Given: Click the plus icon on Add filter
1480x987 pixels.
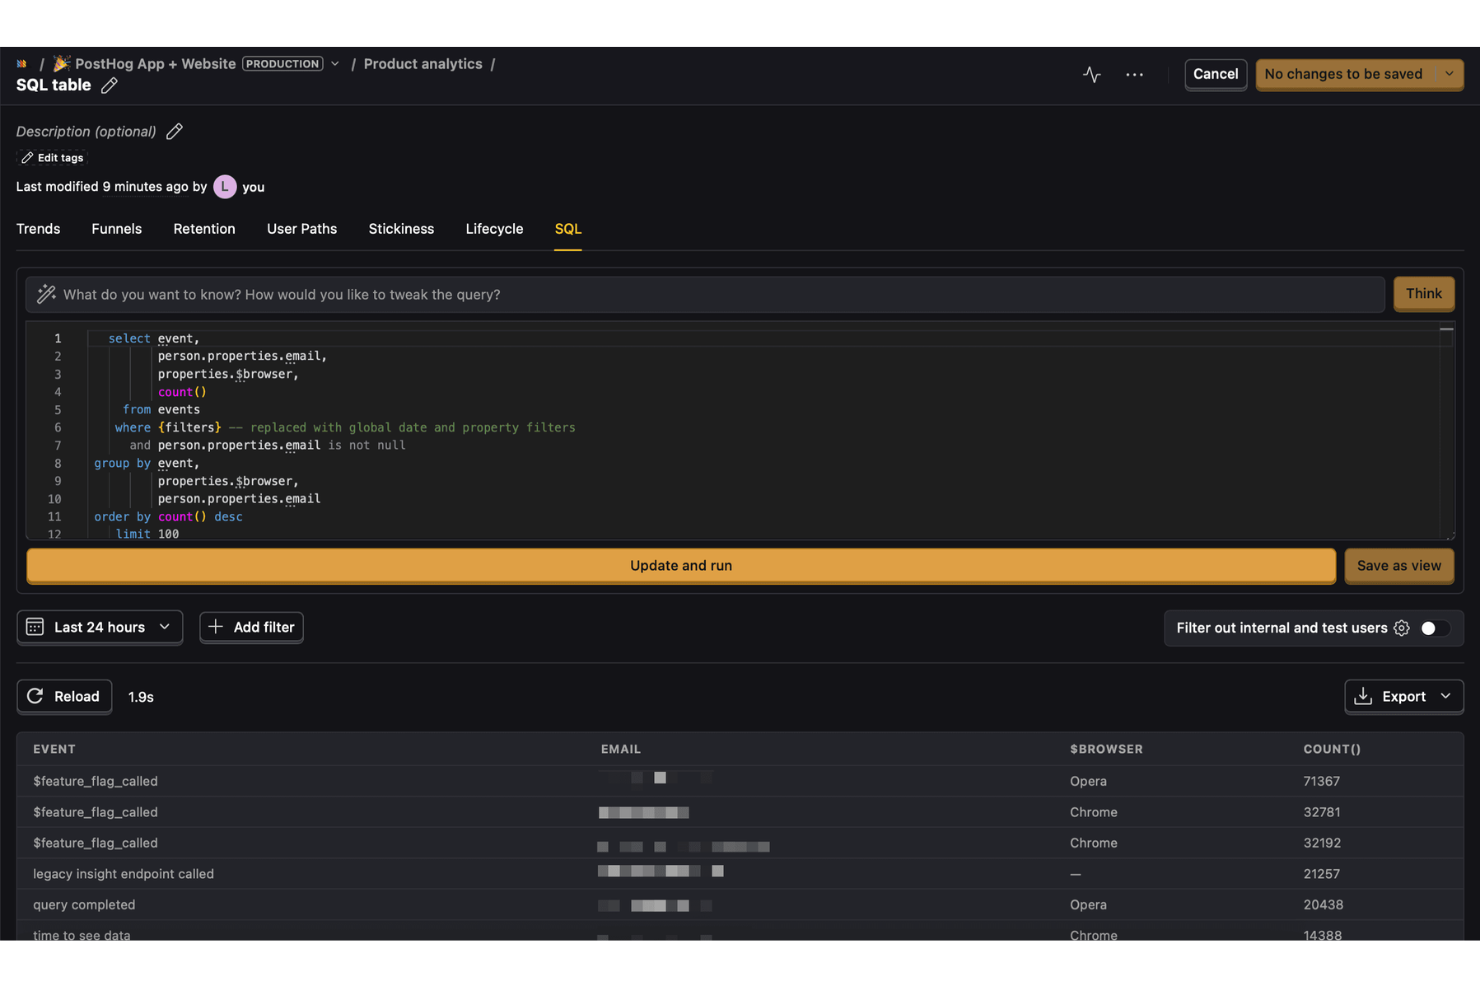Looking at the screenshot, I should (x=216, y=627).
